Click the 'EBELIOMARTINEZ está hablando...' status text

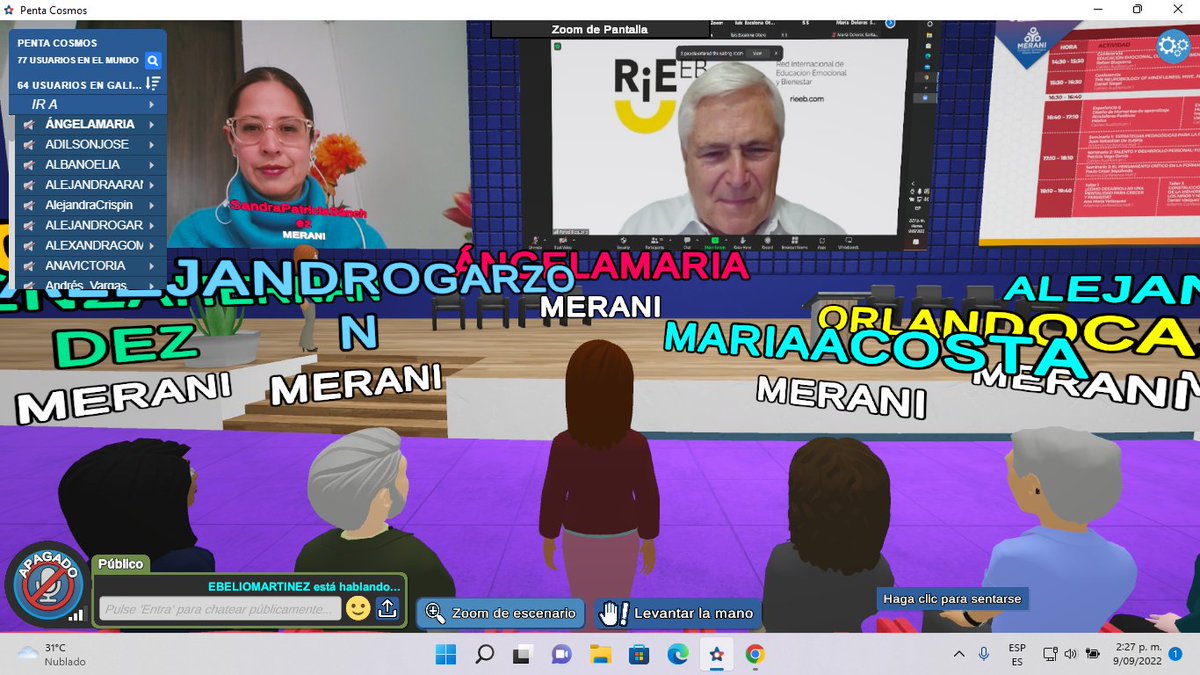pos(304,587)
